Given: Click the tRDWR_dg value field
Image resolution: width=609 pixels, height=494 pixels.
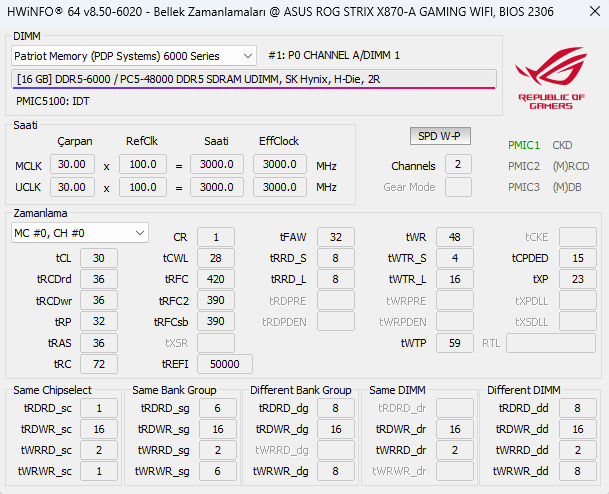Looking at the screenshot, I should coord(336,429).
